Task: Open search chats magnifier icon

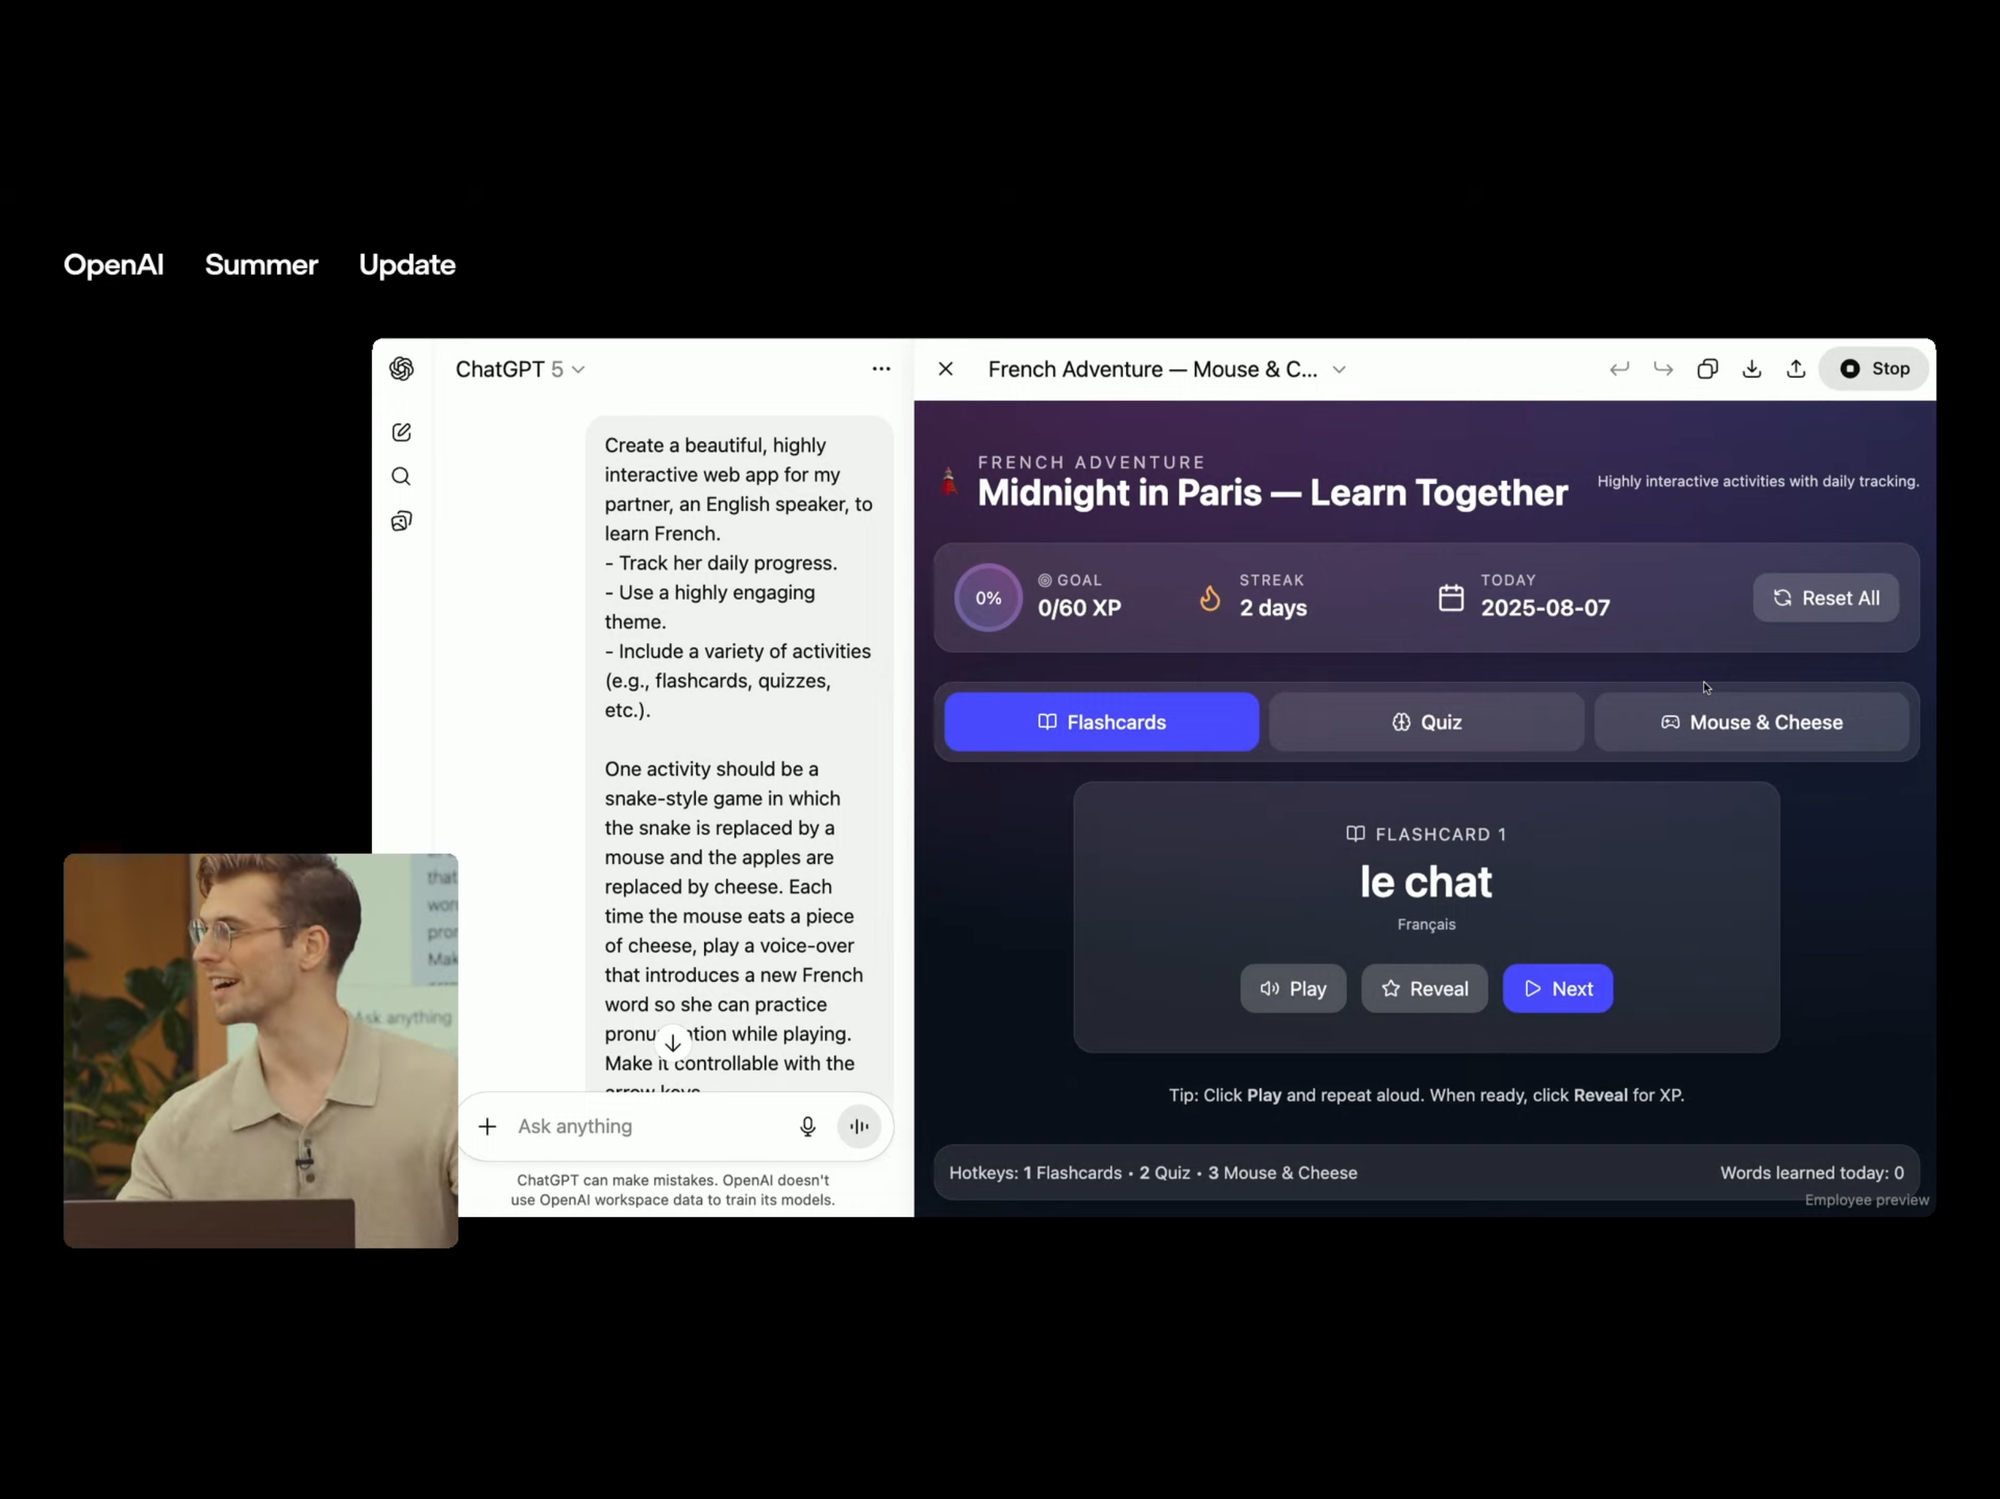Action: (x=401, y=476)
